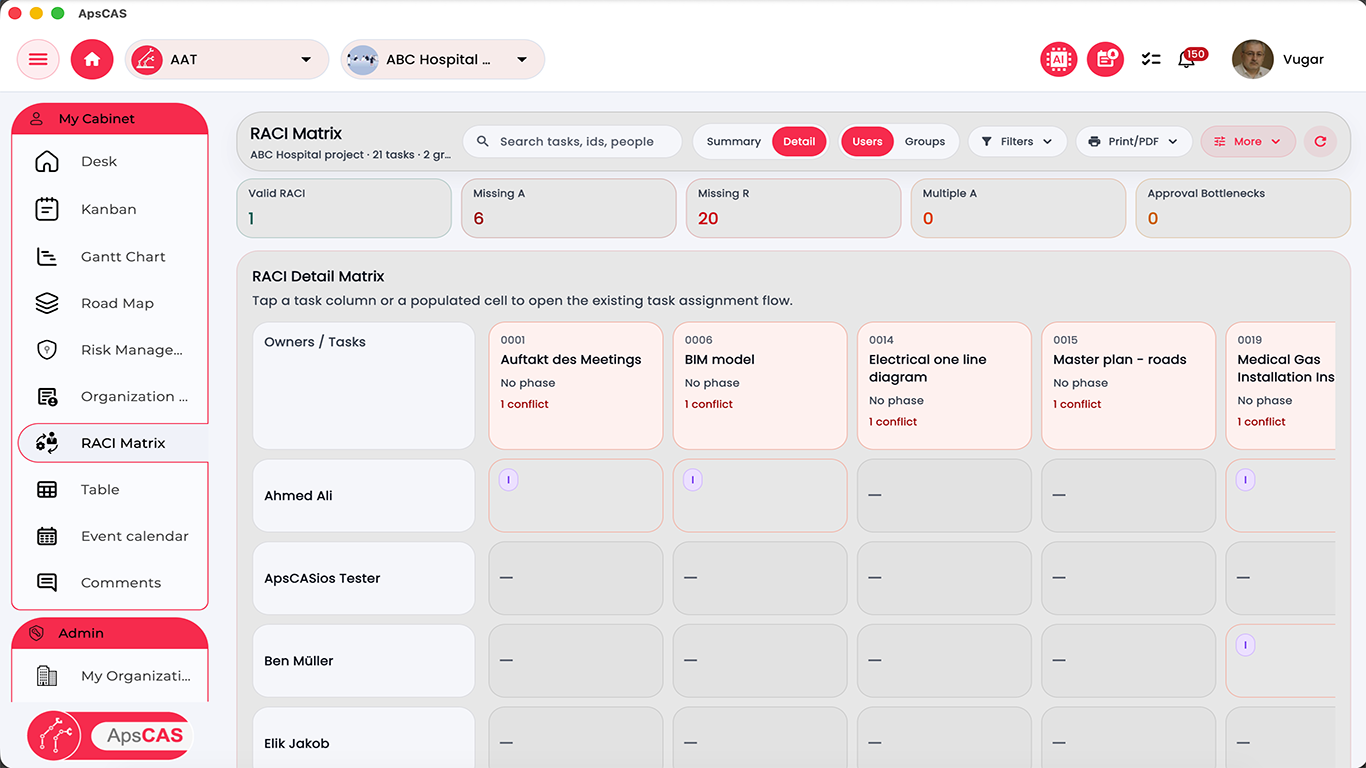Switch to Summary view
The width and height of the screenshot is (1366, 768).
pyautogui.click(x=733, y=141)
